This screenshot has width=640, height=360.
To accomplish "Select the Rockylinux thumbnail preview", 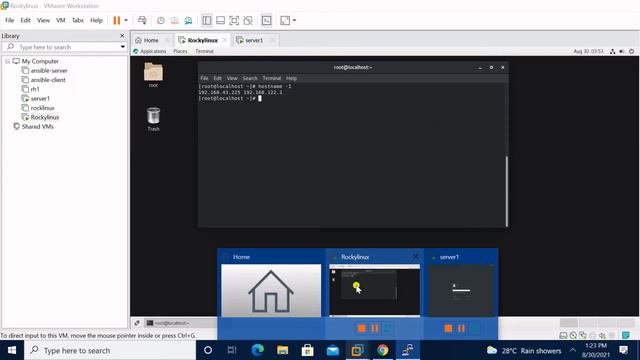I will 374,290.
